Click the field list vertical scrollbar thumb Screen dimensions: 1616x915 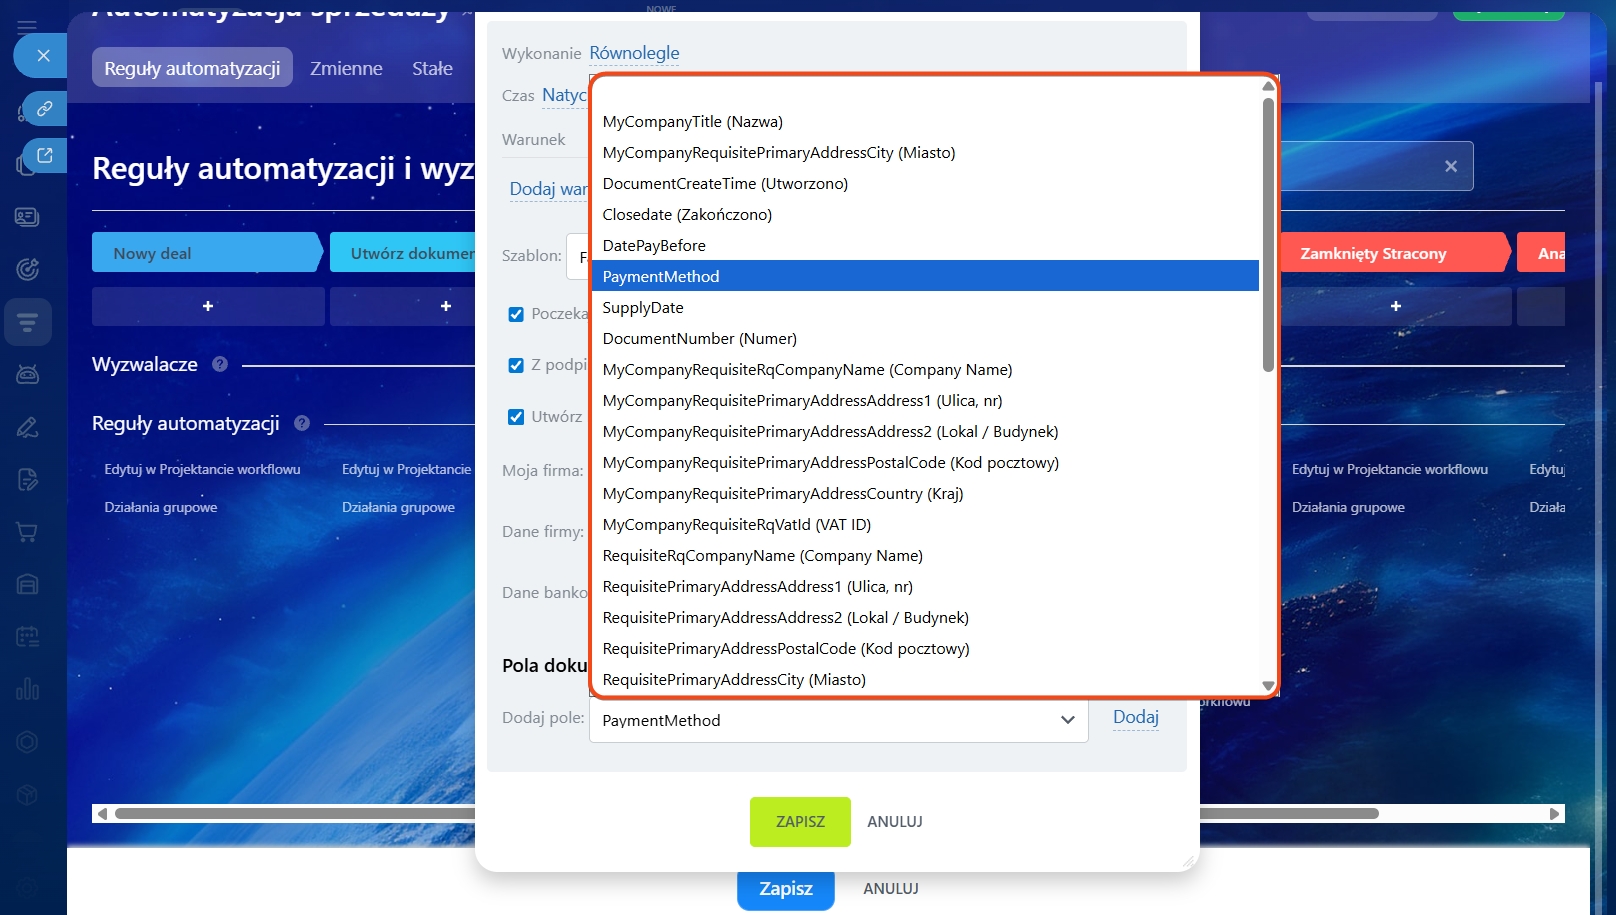point(1268,235)
